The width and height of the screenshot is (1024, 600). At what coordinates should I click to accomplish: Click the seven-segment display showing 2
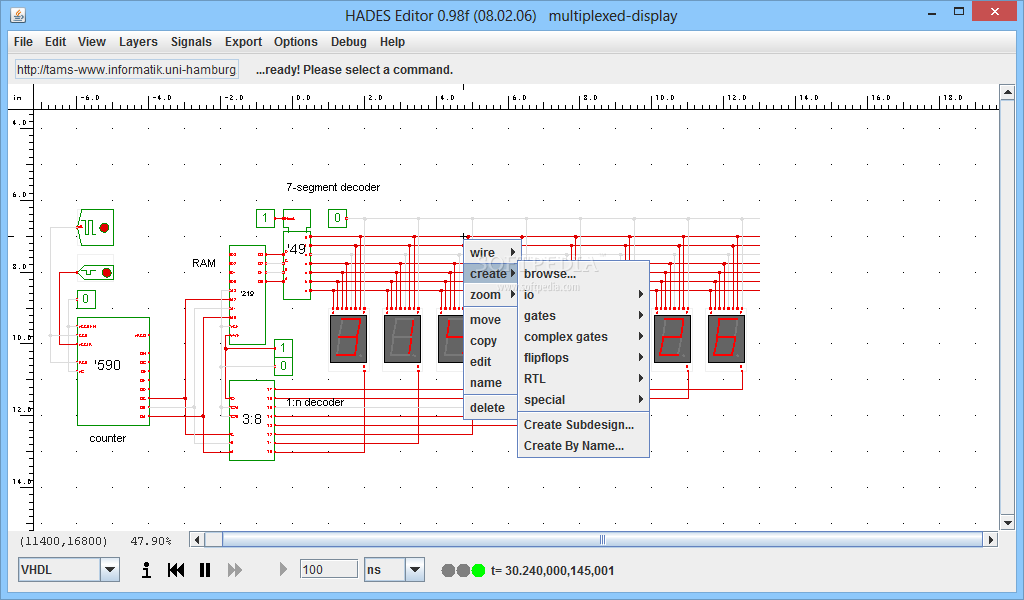tap(672, 339)
